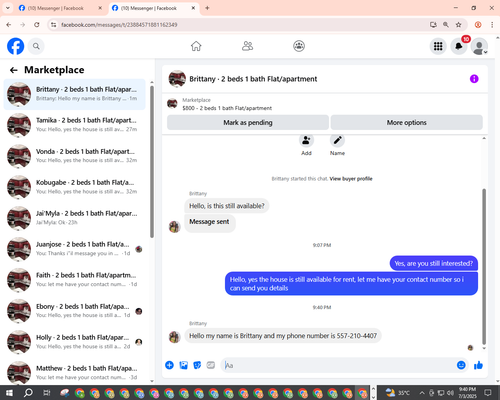
Task: Open Jai'Myla conversation in list
Action: 74,218
